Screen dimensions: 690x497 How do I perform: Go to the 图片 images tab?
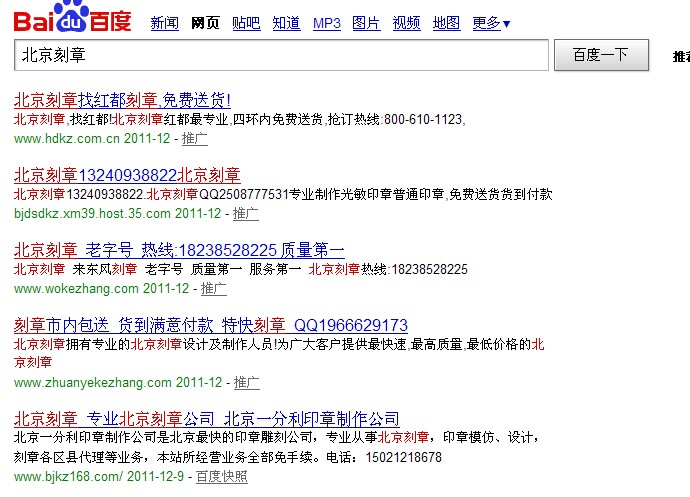pos(366,23)
